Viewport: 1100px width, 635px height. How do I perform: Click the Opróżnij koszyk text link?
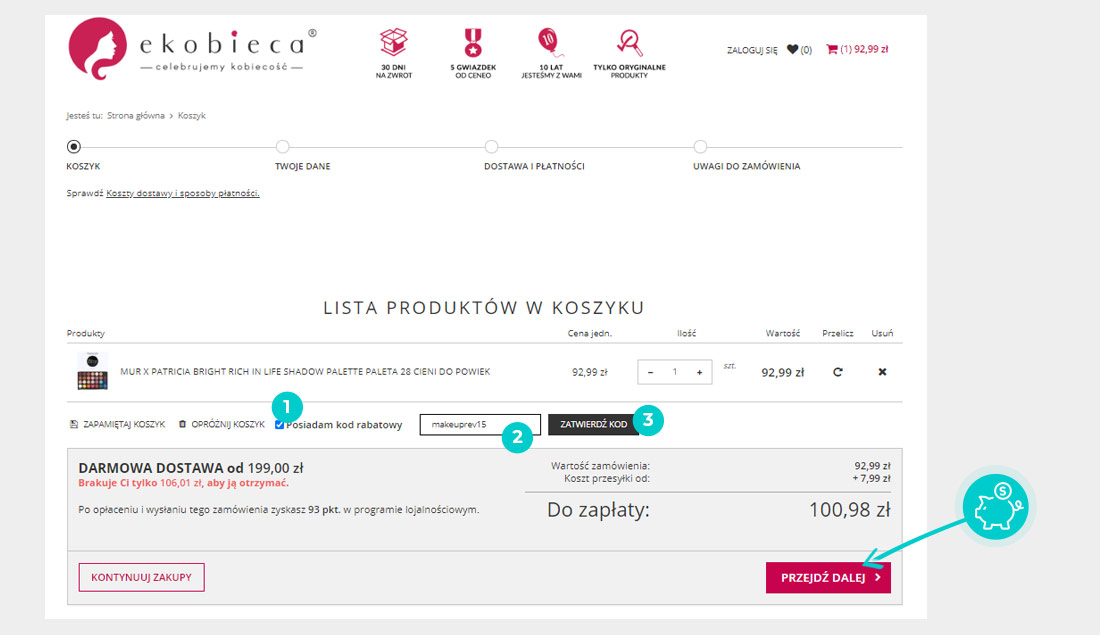[x=228, y=425]
